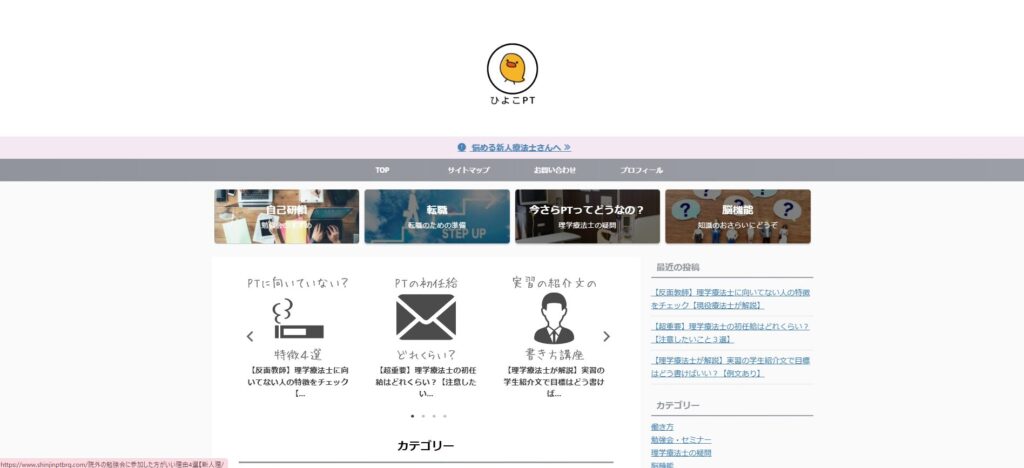Open sidebar recent post 【超重要】理学療法士の初任給
The width and height of the screenshot is (1024, 468).
click(730, 333)
